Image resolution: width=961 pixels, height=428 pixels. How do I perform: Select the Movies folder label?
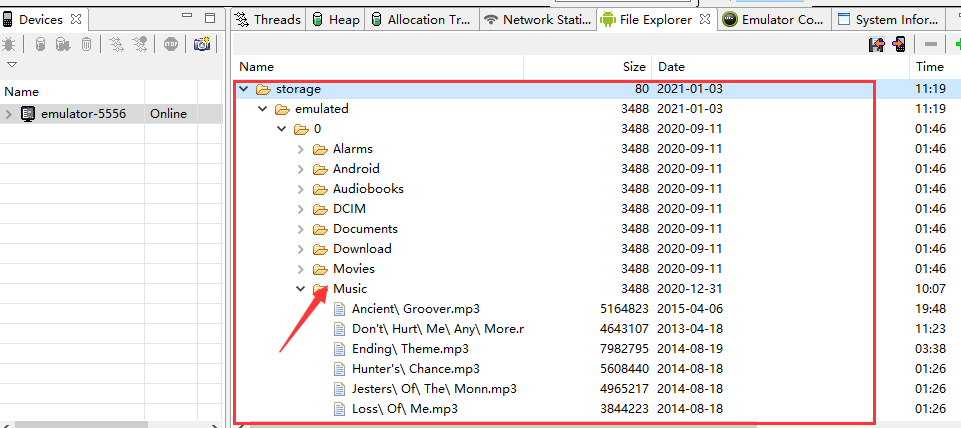click(354, 269)
